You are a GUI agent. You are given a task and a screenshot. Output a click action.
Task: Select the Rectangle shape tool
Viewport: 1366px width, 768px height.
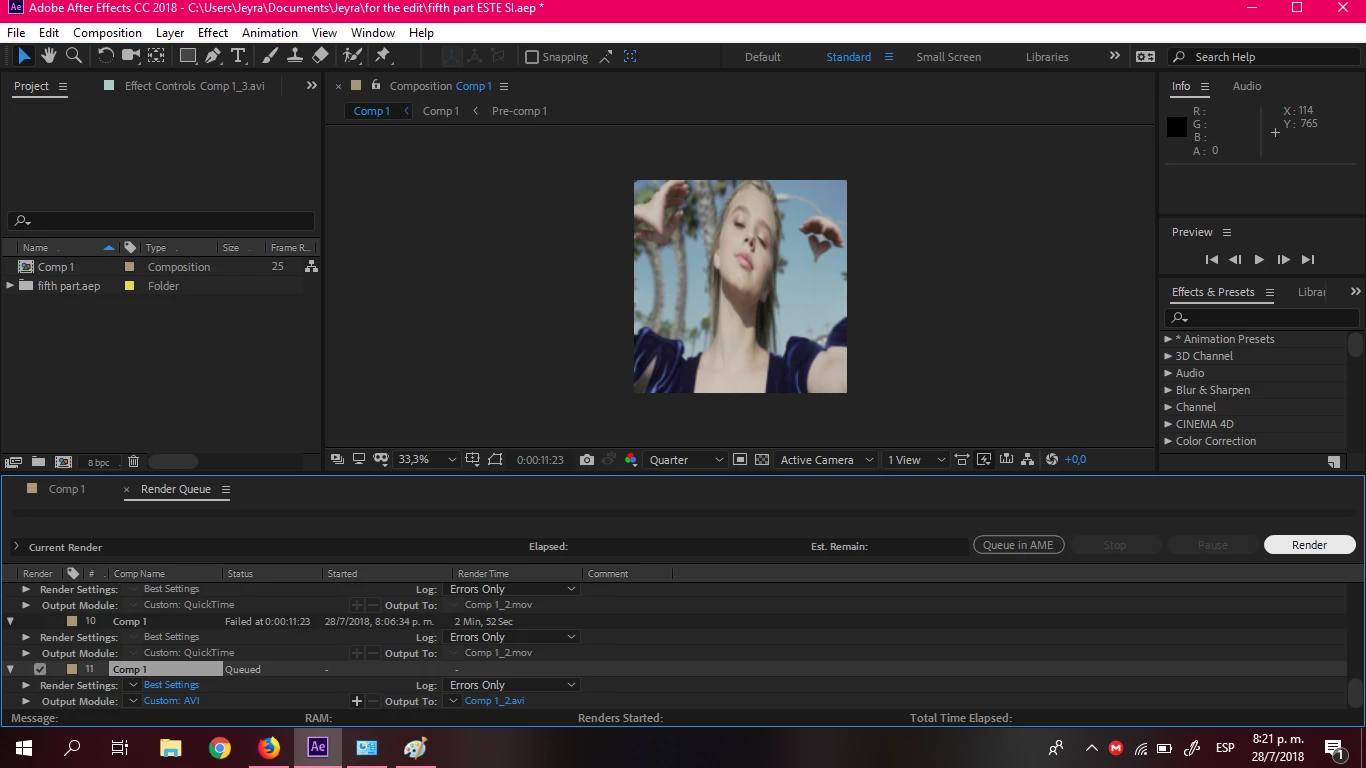point(188,56)
